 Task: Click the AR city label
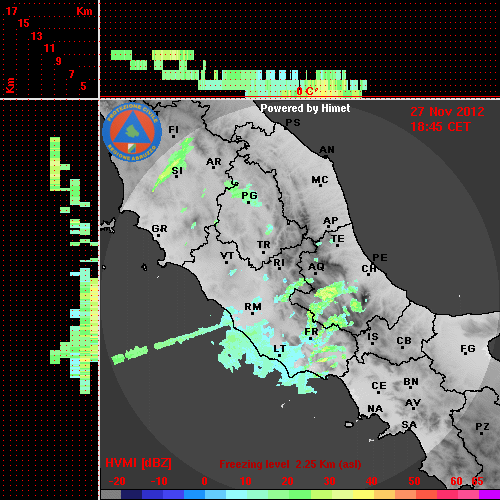pyautogui.click(x=214, y=162)
